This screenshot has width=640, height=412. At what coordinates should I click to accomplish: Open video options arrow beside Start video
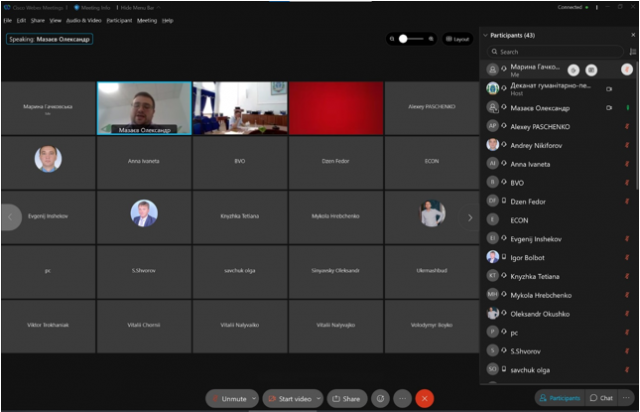click(318, 399)
